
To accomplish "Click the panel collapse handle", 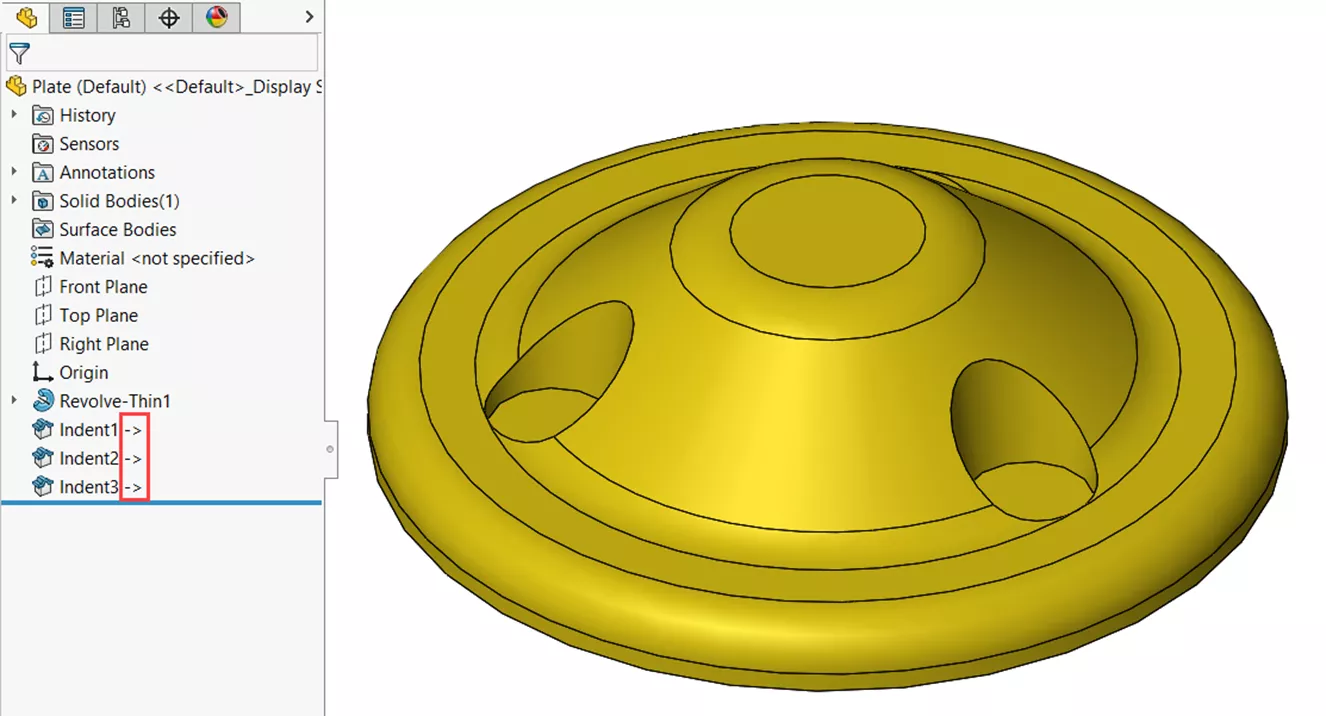I will point(330,449).
